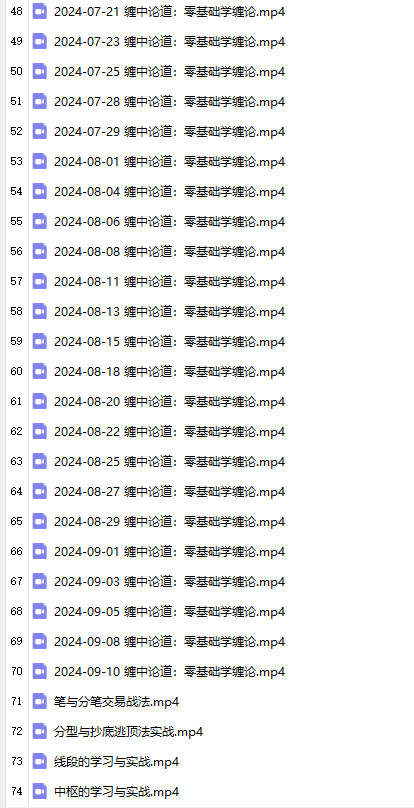Select row number 60

coord(16,371)
